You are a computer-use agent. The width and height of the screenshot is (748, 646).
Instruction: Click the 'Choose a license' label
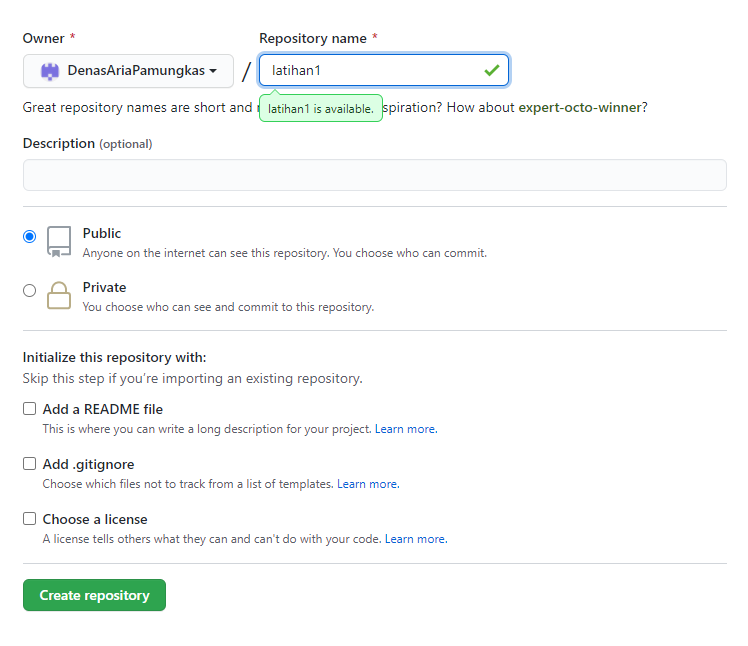(95, 519)
